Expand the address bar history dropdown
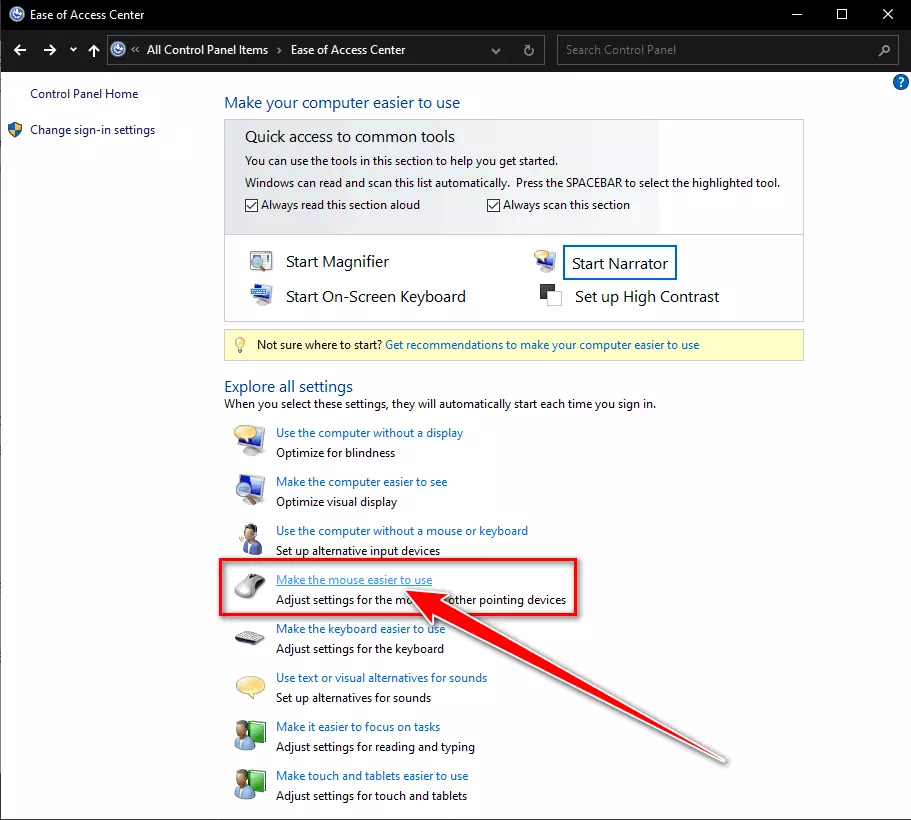Viewport: 911px width, 820px height. [x=496, y=51]
